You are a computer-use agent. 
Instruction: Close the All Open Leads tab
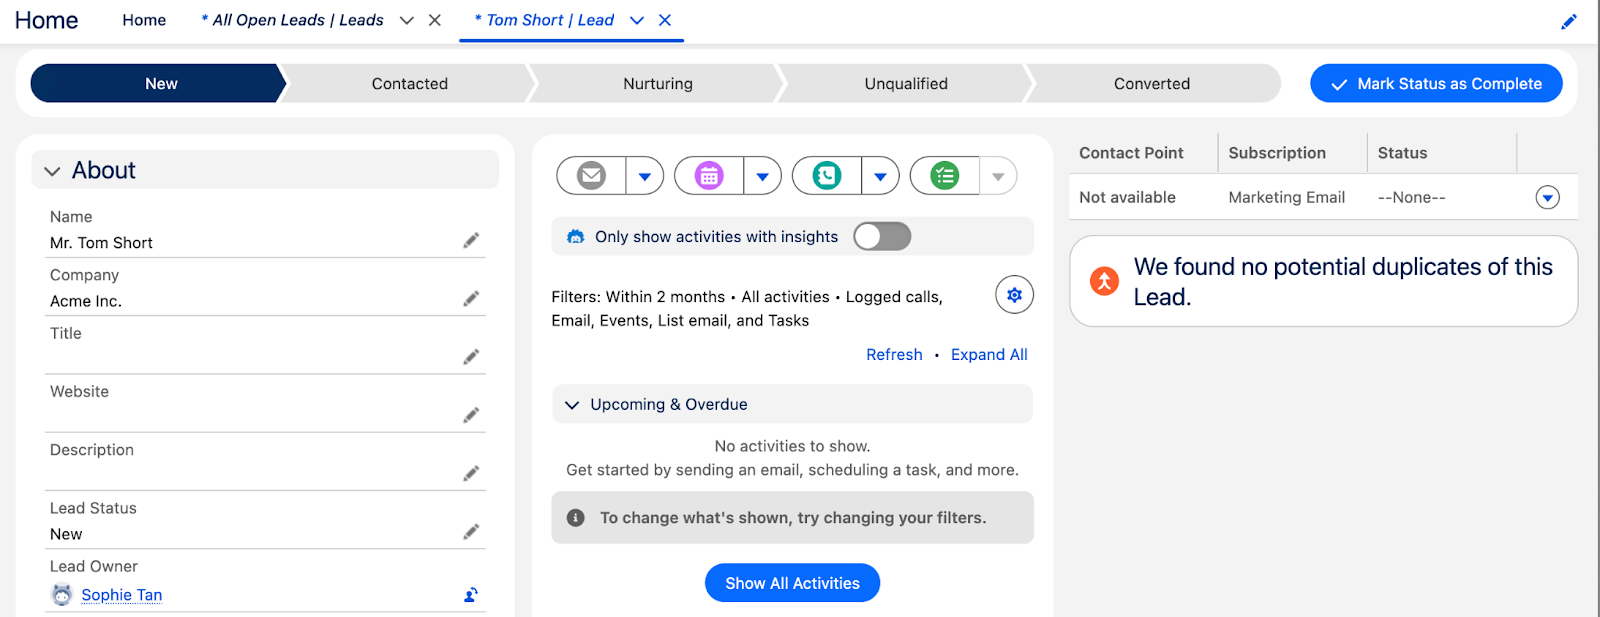tap(435, 20)
